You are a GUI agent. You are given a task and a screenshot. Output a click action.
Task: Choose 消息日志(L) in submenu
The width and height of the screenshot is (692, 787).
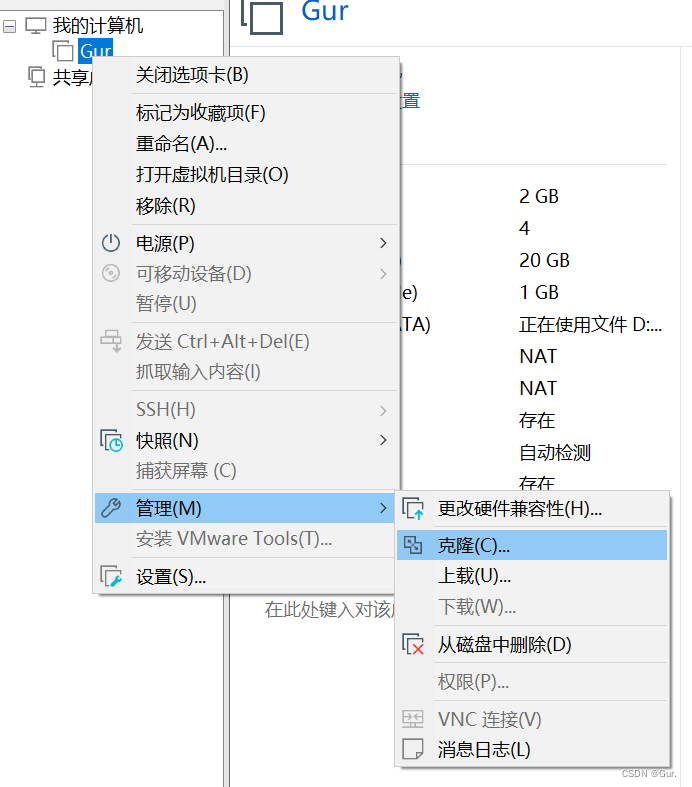pos(532,749)
